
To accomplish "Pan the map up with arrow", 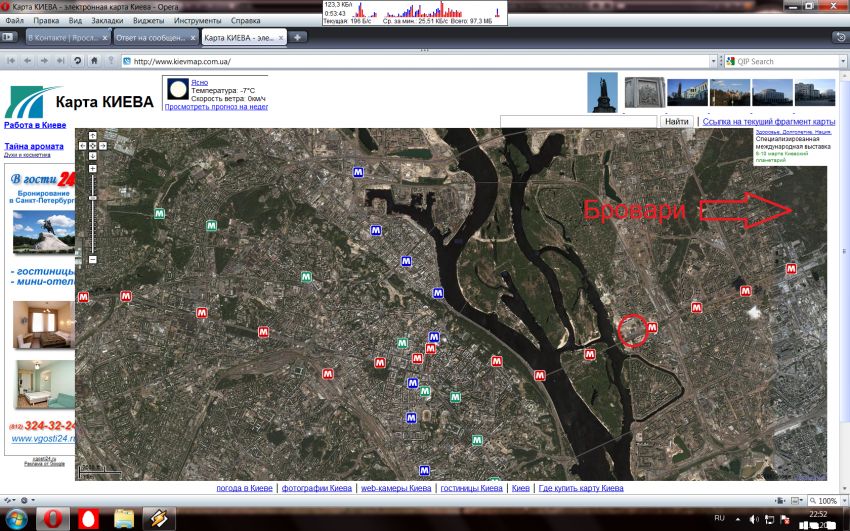I will pos(93,136).
